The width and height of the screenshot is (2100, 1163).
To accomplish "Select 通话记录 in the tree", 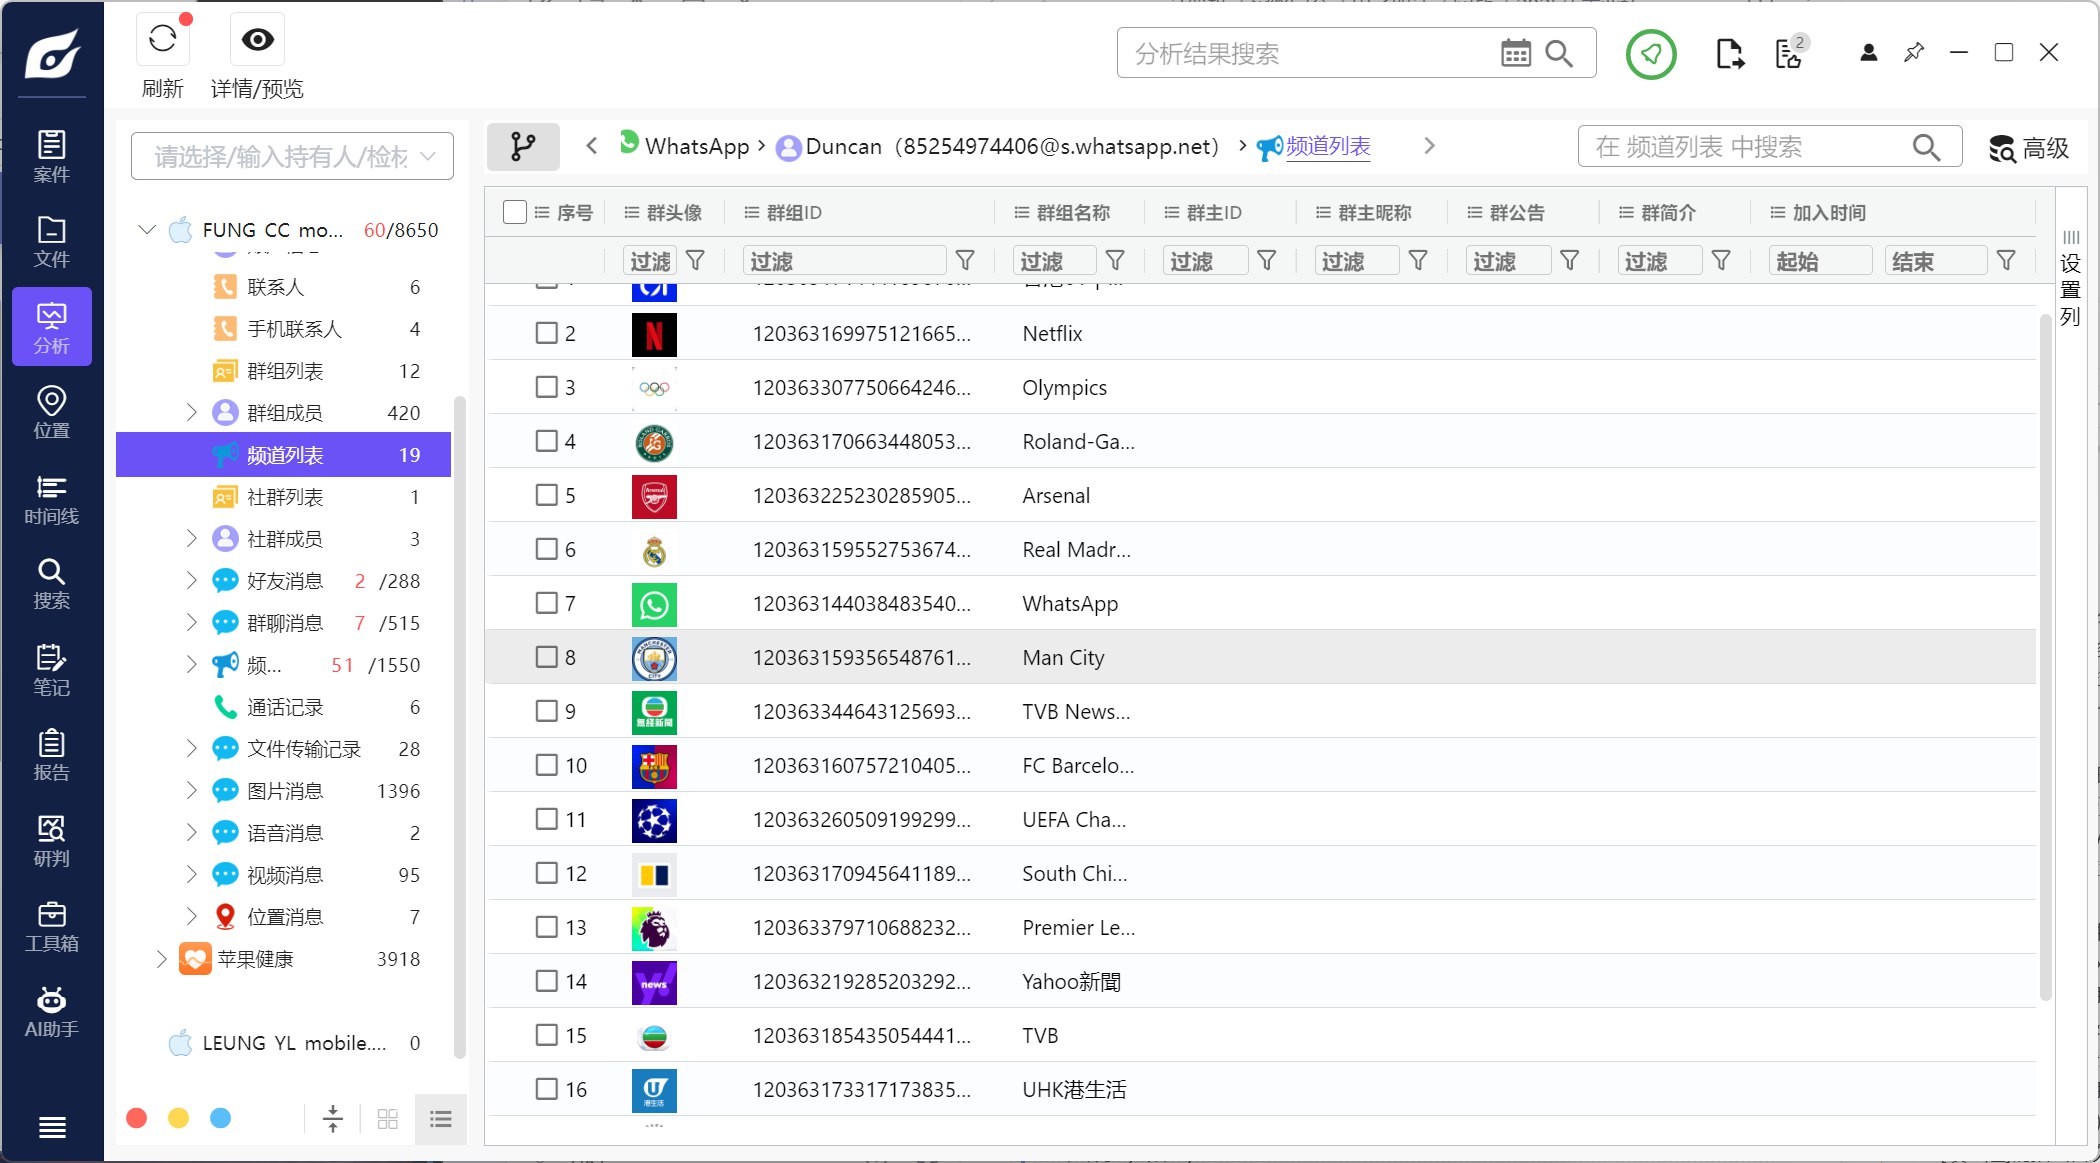I will (x=285, y=707).
